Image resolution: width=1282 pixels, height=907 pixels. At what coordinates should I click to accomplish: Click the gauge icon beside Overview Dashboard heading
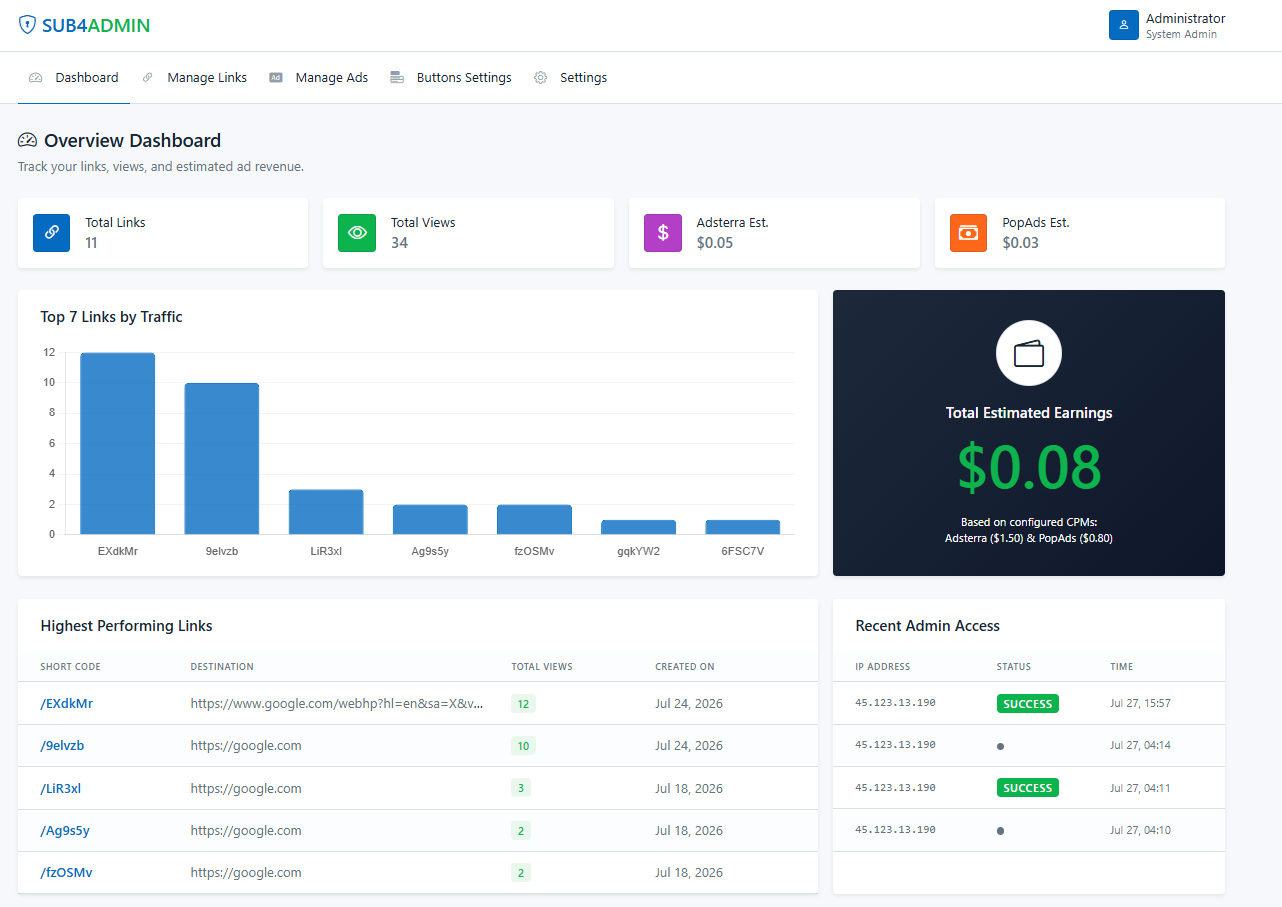[28, 141]
